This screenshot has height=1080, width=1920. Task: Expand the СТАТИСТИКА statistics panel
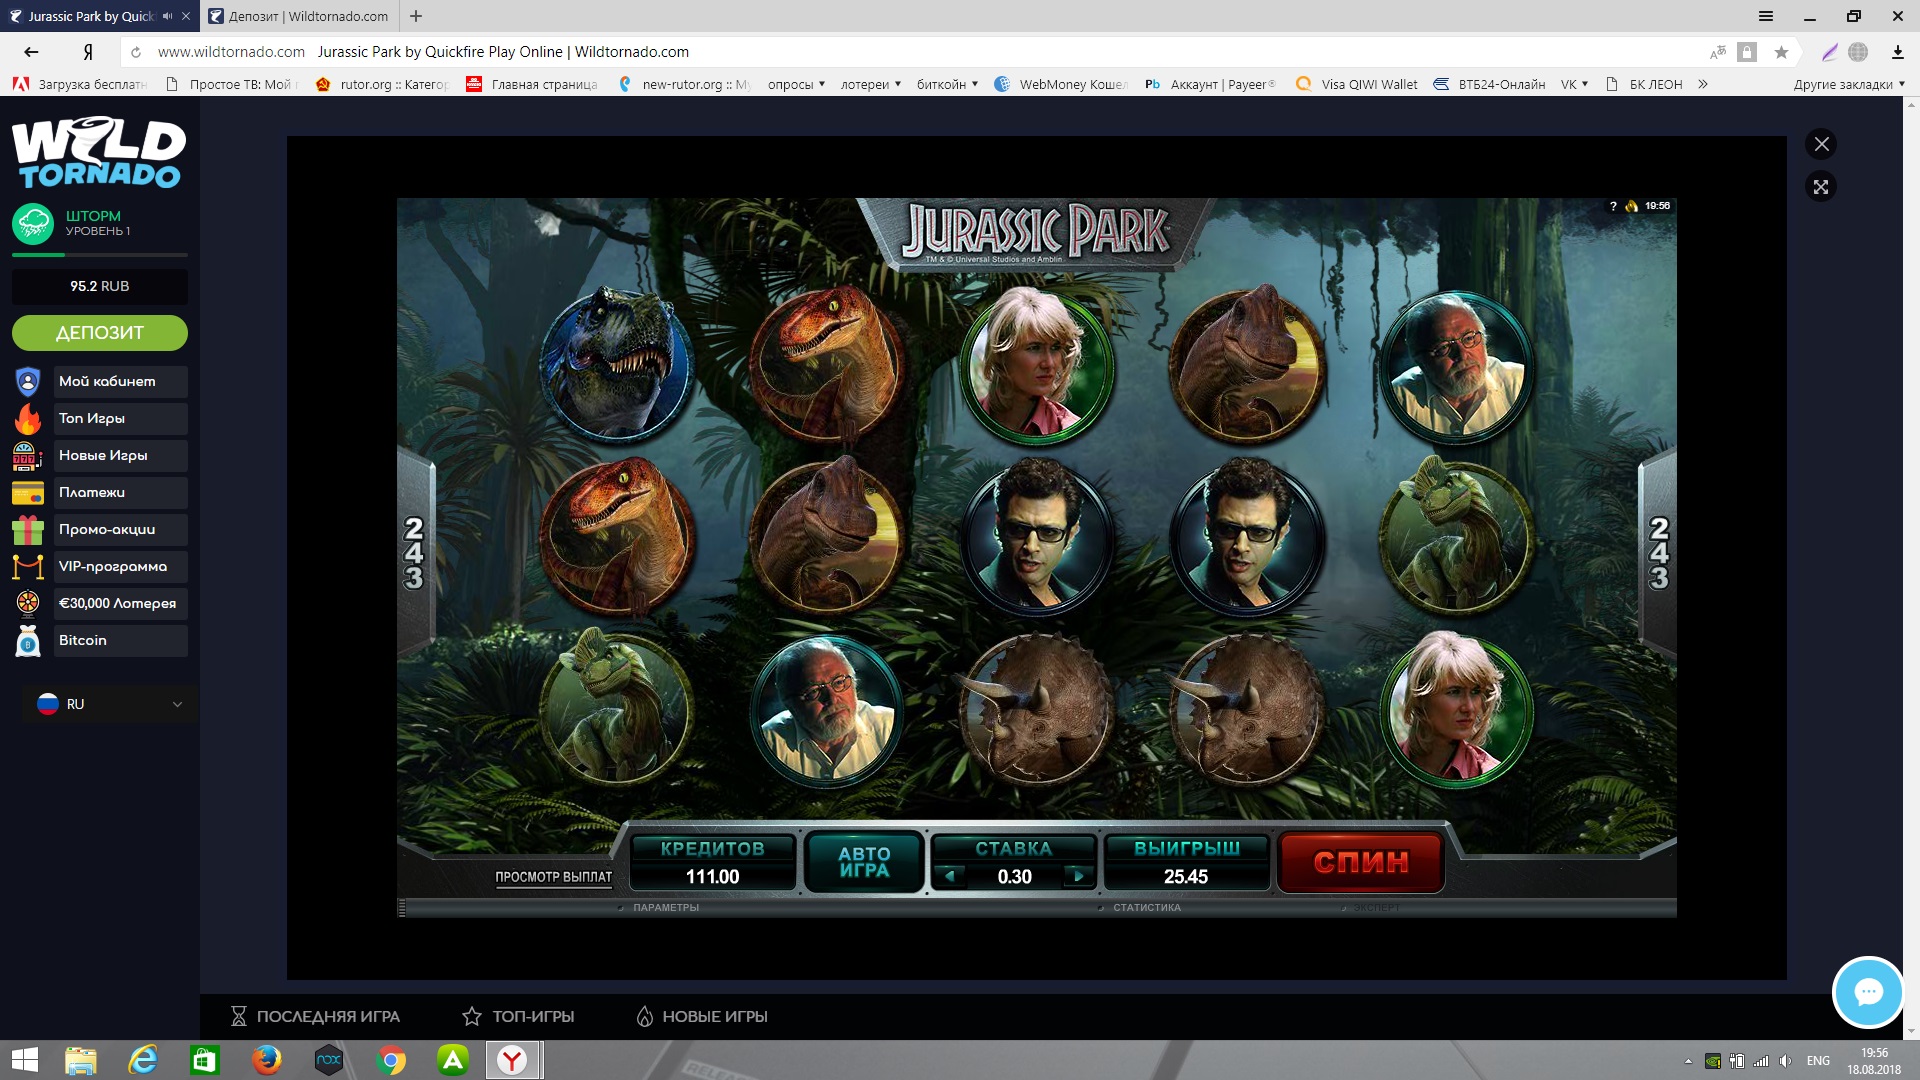tap(1146, 908)
